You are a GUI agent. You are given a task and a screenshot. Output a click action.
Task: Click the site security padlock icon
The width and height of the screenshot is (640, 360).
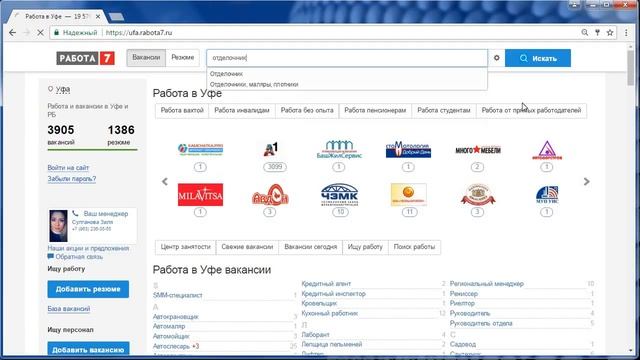pos(56,33)
